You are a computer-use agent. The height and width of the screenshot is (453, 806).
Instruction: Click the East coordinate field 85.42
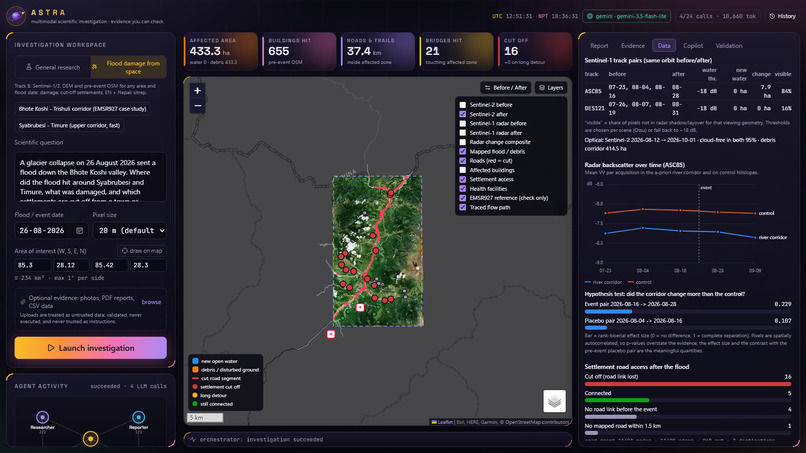(x=109, y=265)
